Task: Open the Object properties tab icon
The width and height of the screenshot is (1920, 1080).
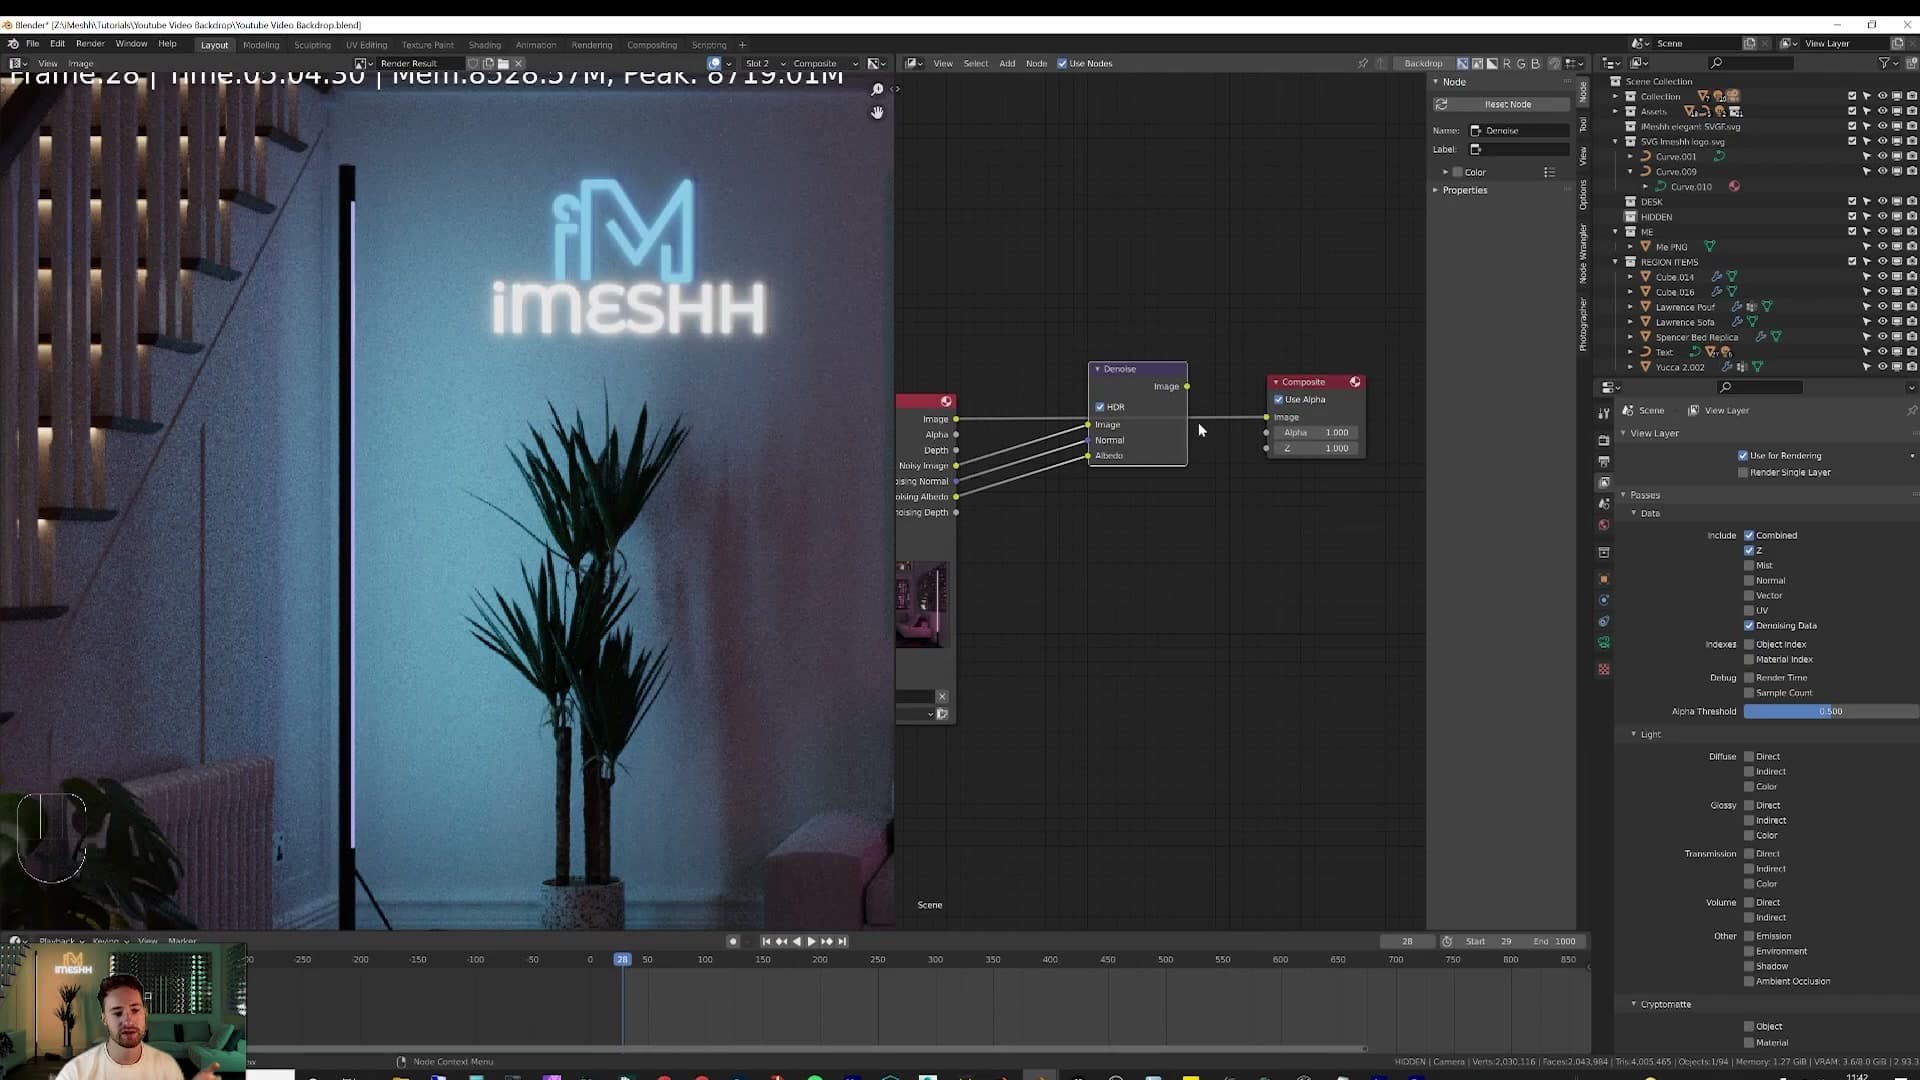Action: pos(1604,579)
